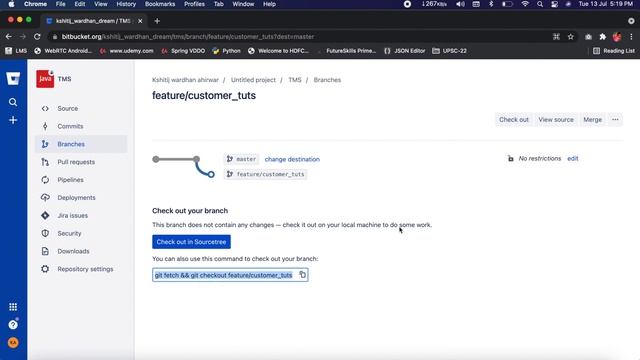Click the Repository settings gear icon
The image size is (640, 360).
point(45,269)
